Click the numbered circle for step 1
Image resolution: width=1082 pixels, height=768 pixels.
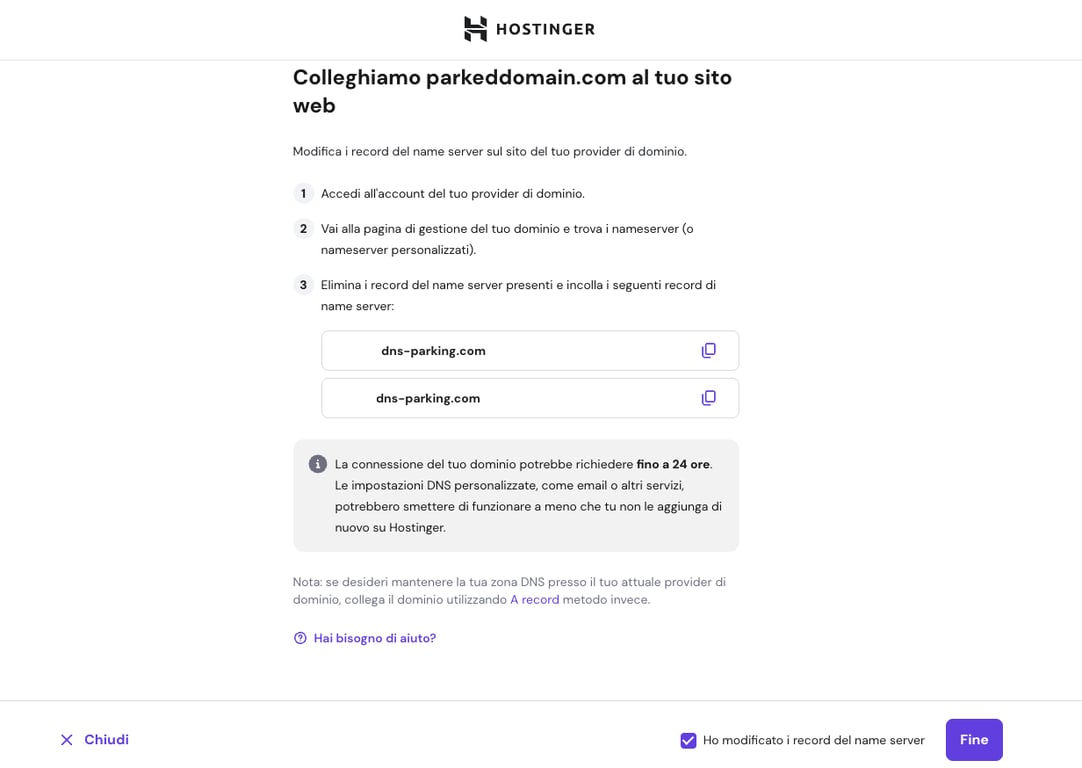pyautogui.click(x=302, y=193)
